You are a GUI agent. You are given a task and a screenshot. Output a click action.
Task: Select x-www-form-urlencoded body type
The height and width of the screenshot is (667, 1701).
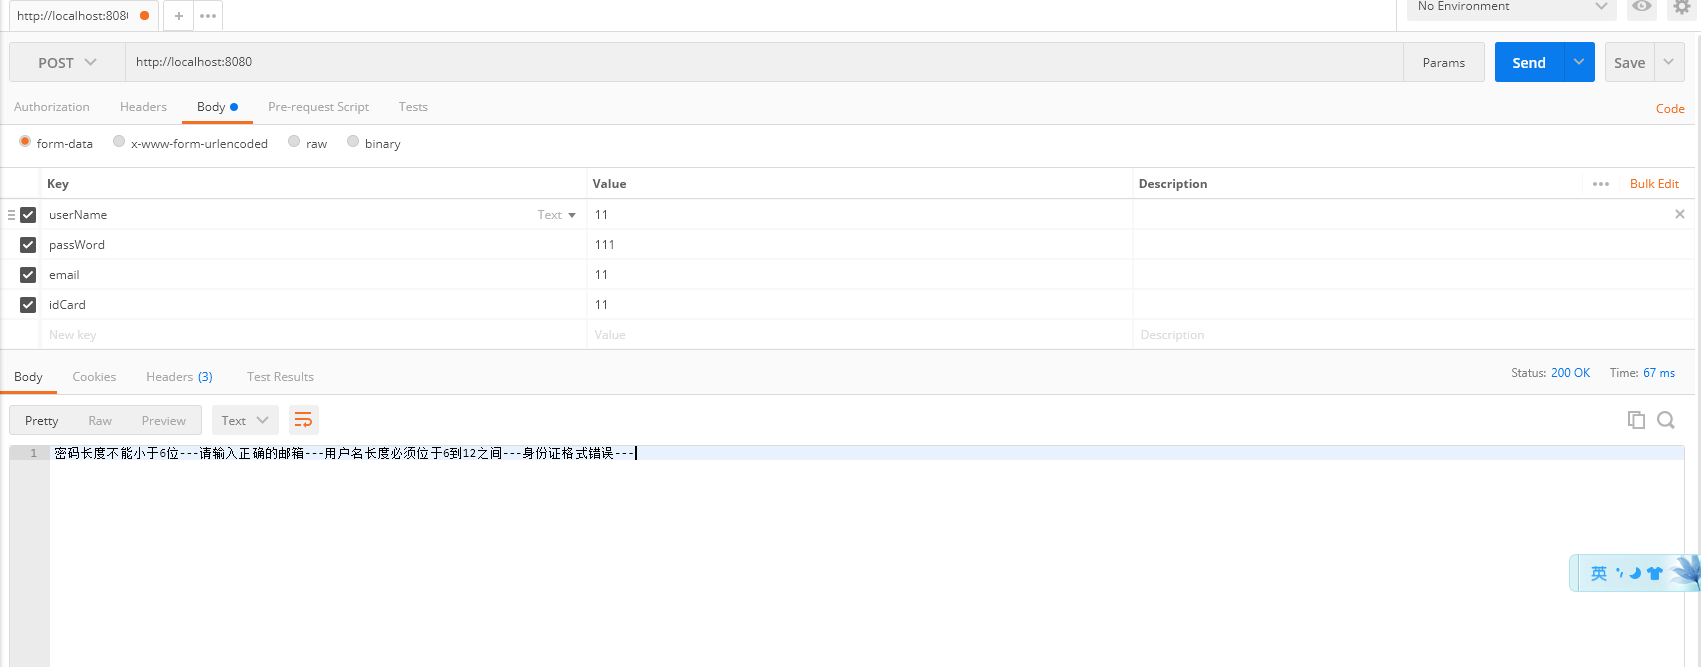119,142
